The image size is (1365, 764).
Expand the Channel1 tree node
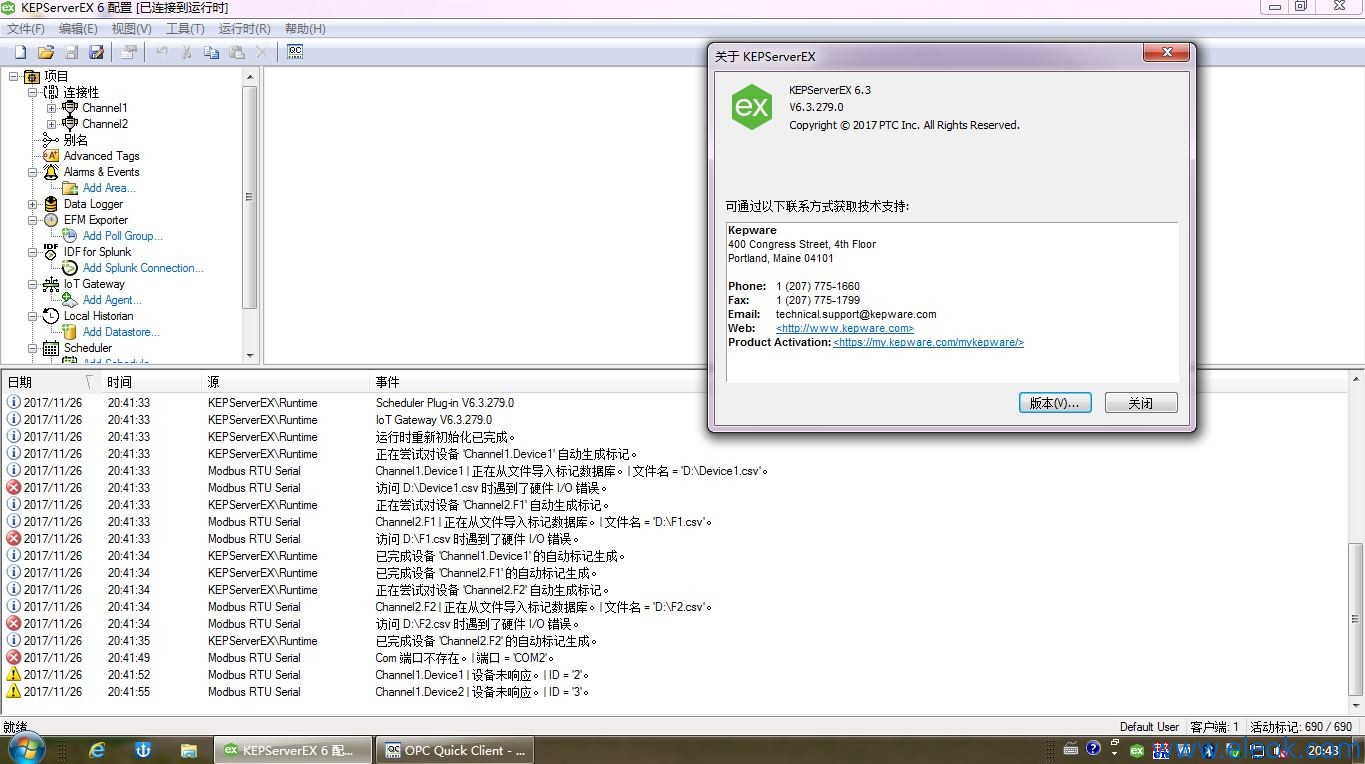pyautogui.click(x=52, y=108)
